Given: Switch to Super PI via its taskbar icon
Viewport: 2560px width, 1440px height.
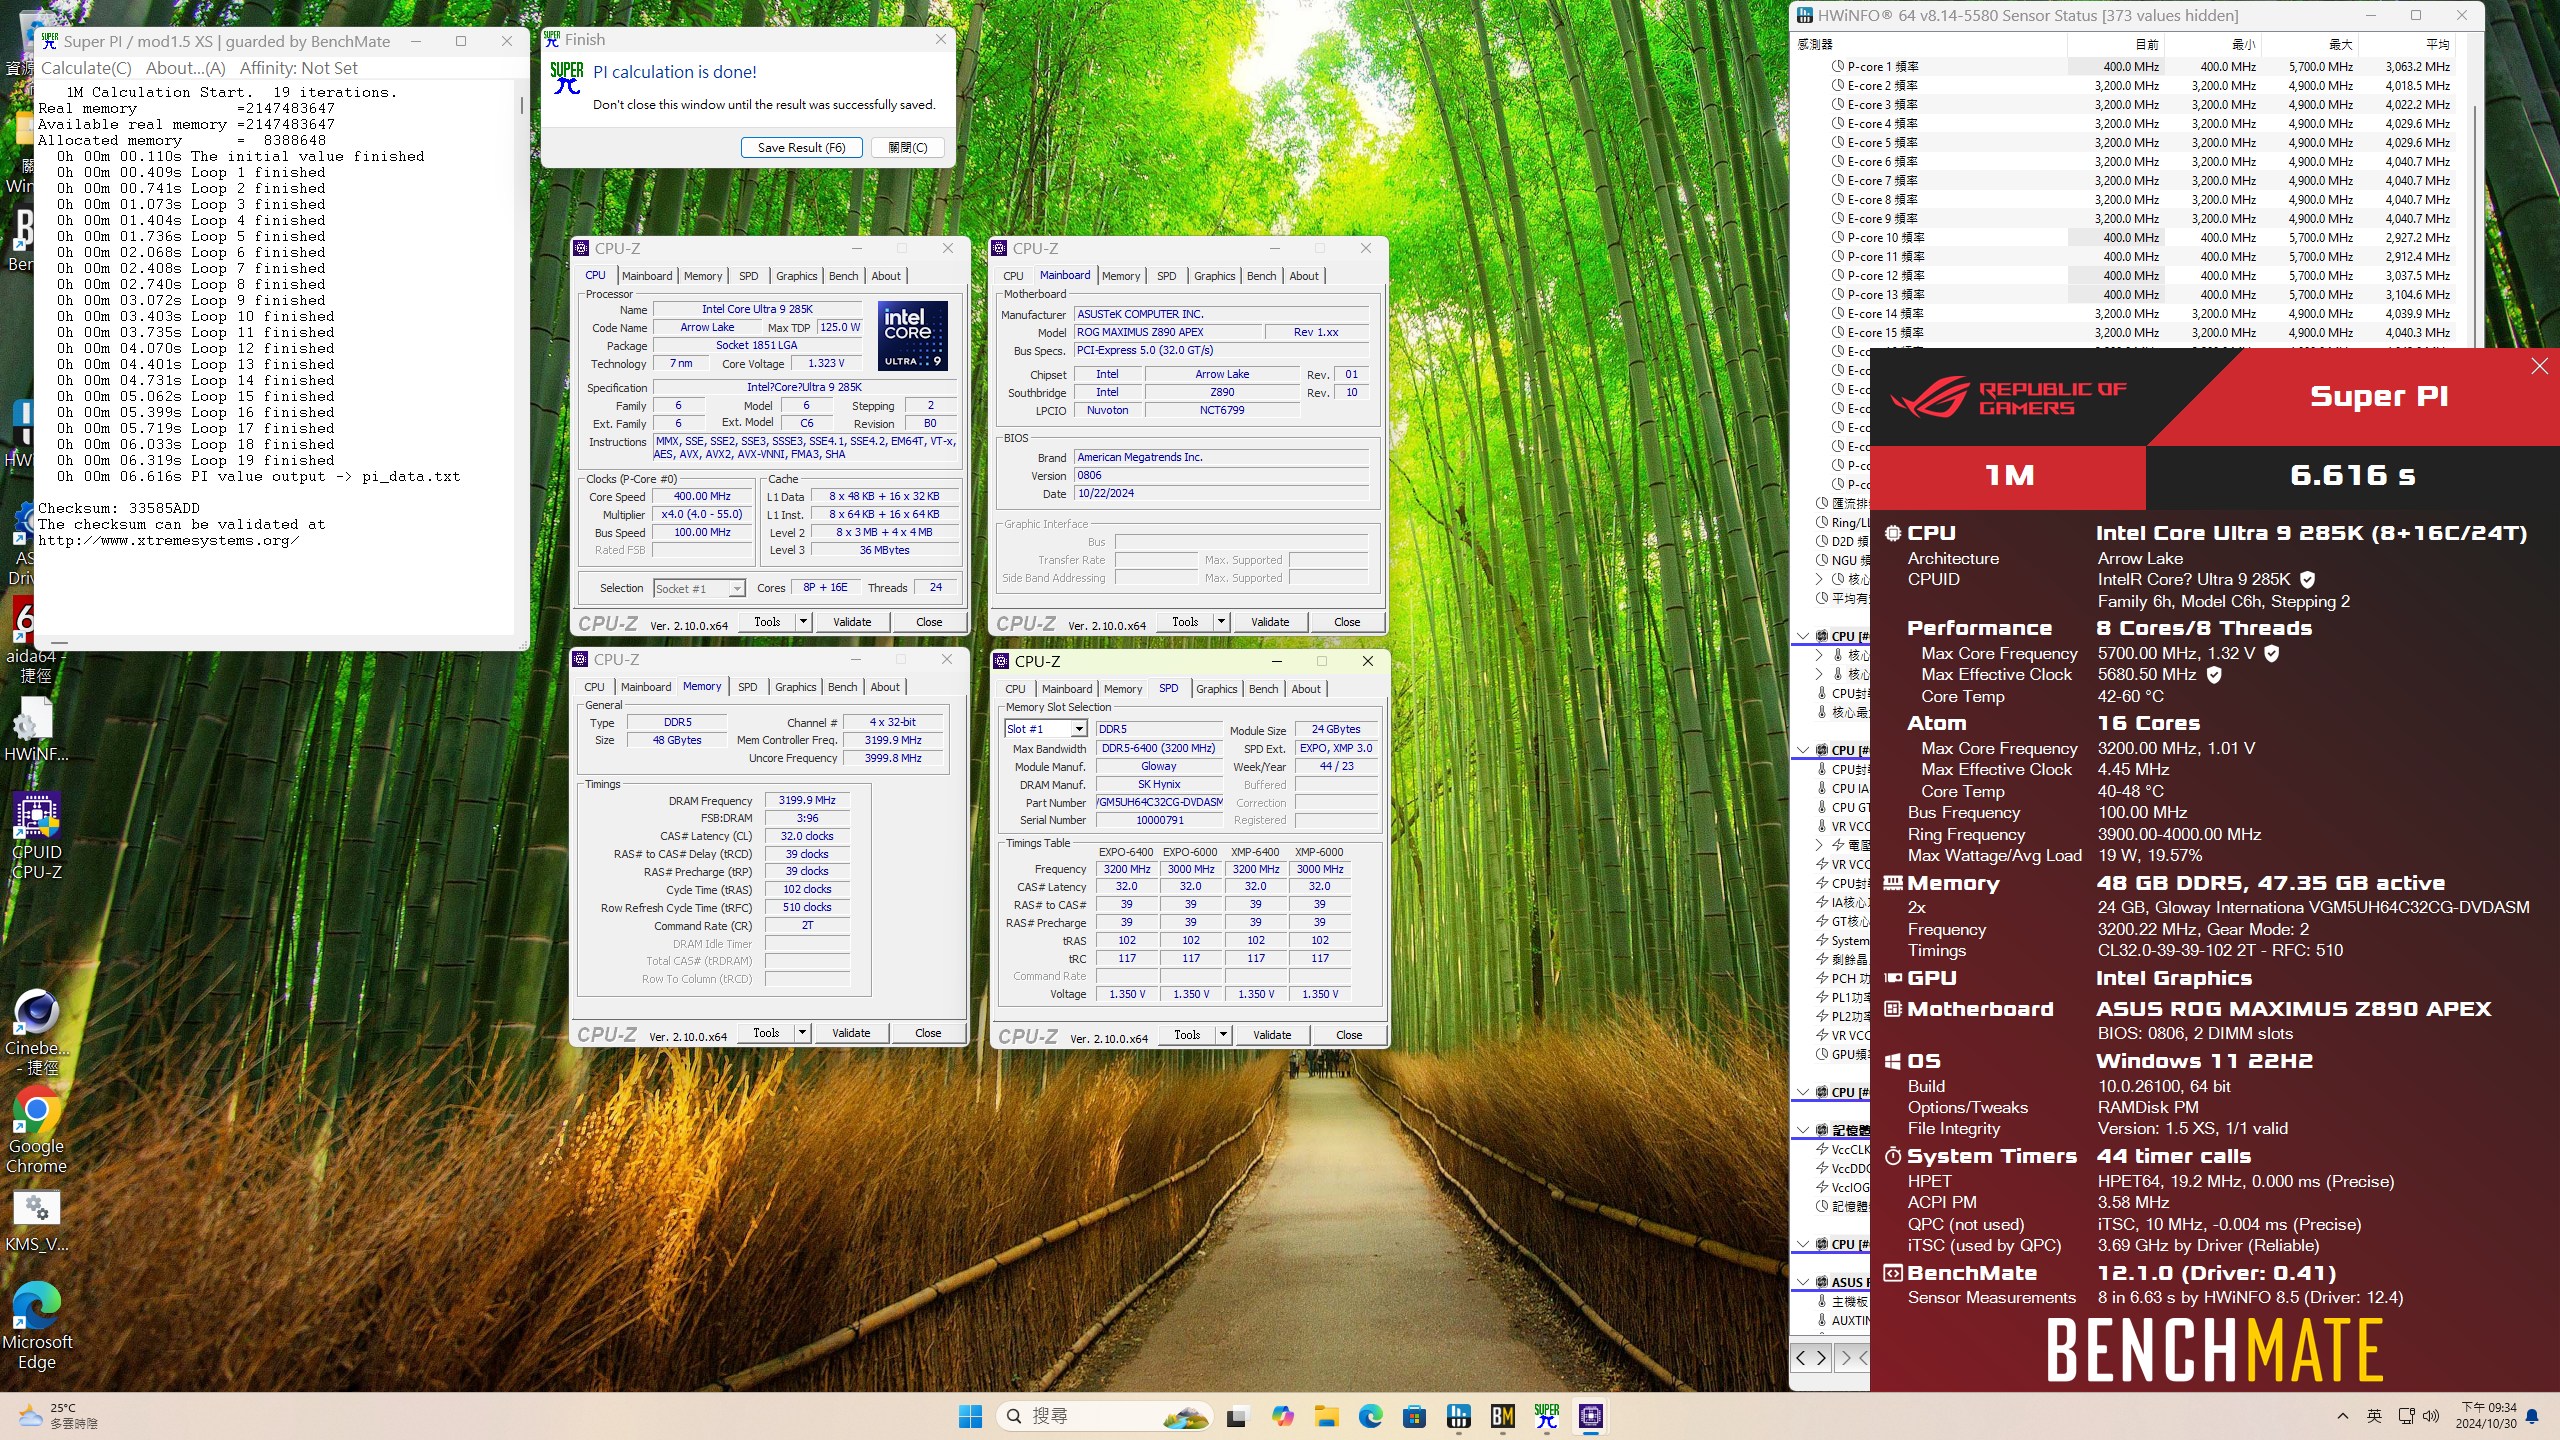Looking at the screenshot, I should pyautogui.click(x=1546, y=1416).
